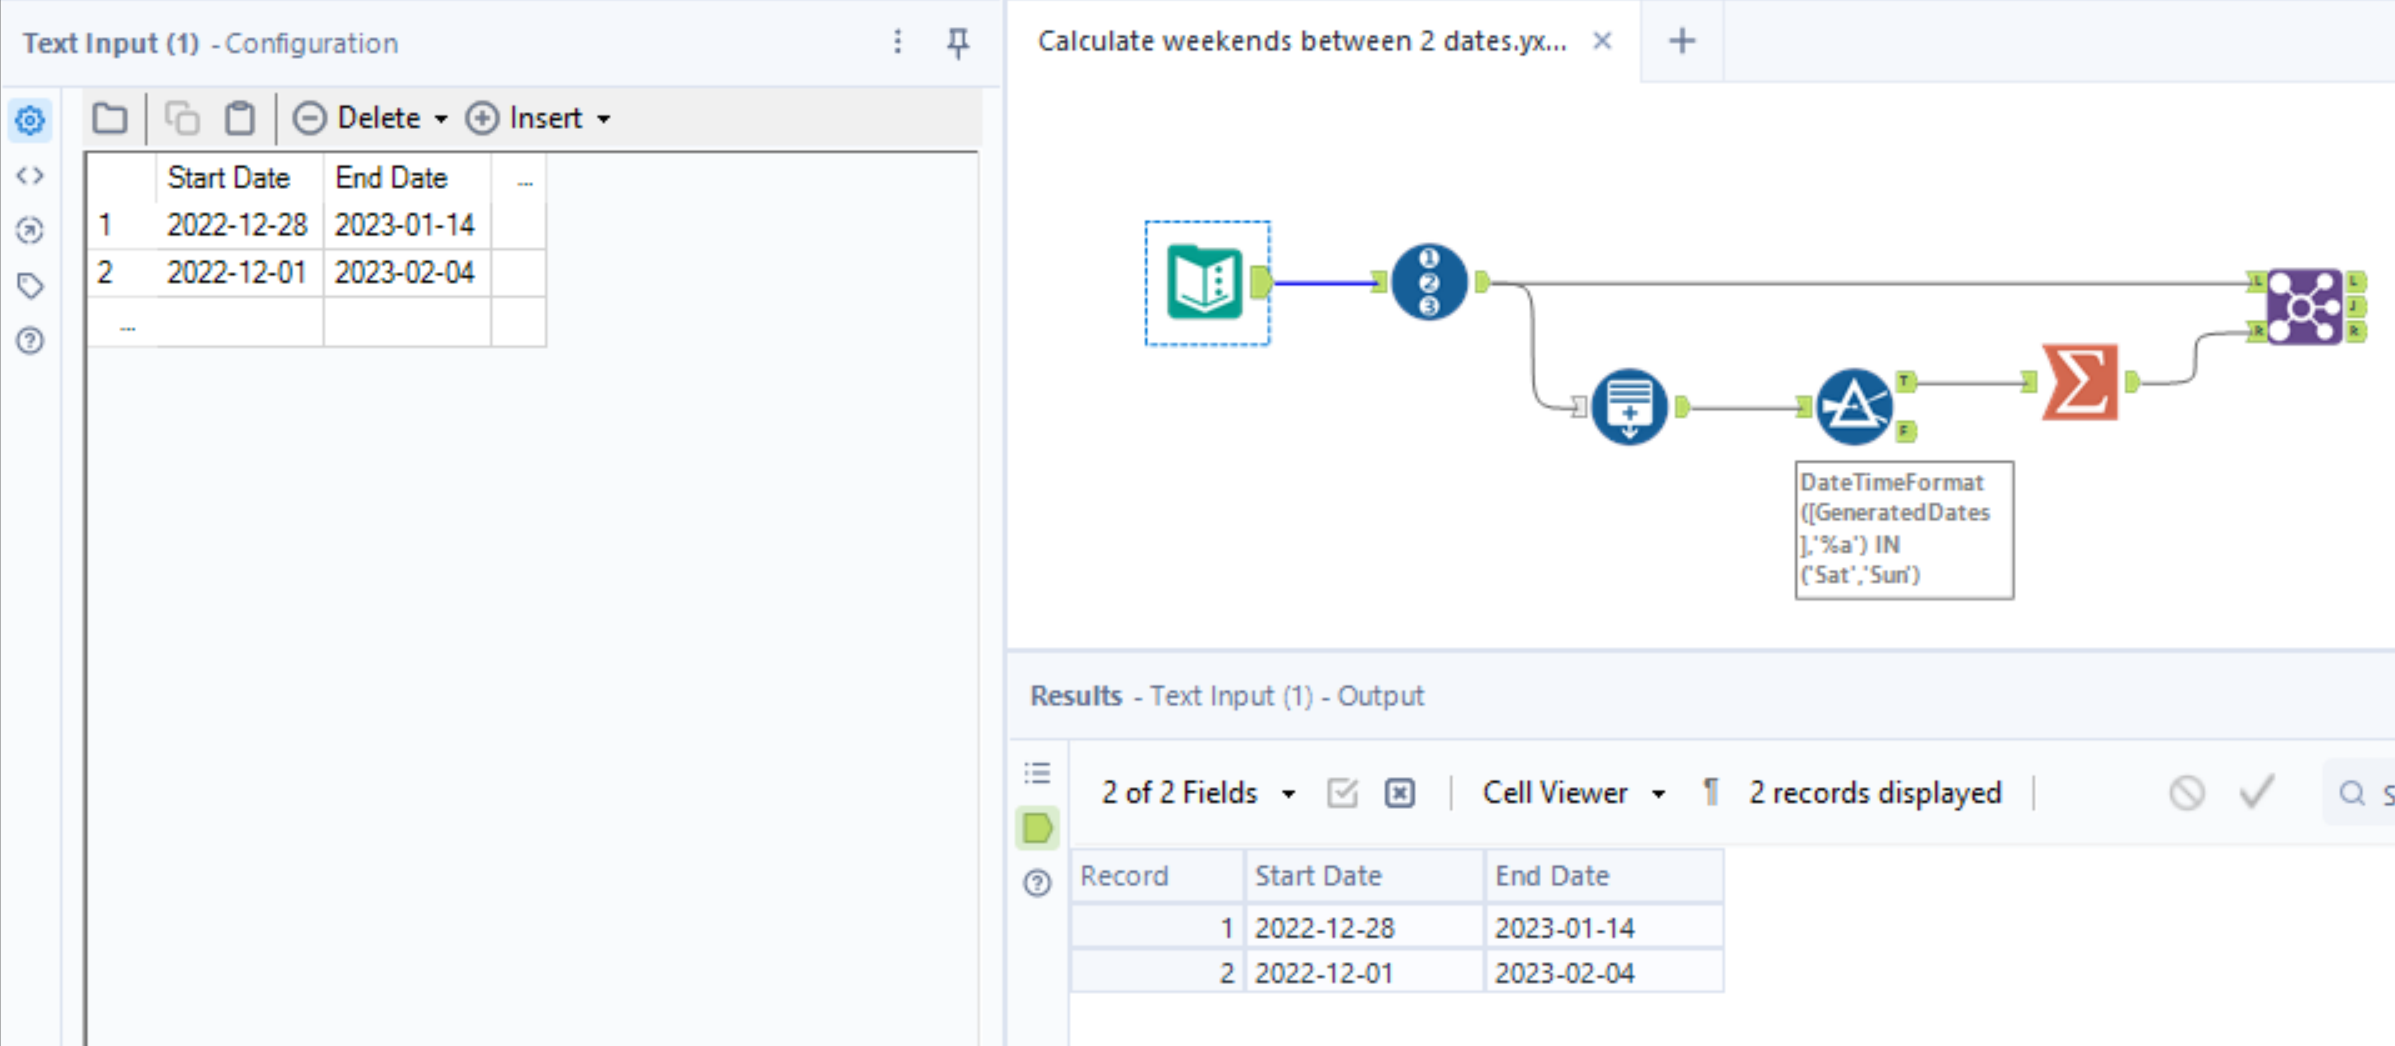This screenshot has height=1046, width=2395.
Task: Open a new workflow tab
Action: [1682, 41]
